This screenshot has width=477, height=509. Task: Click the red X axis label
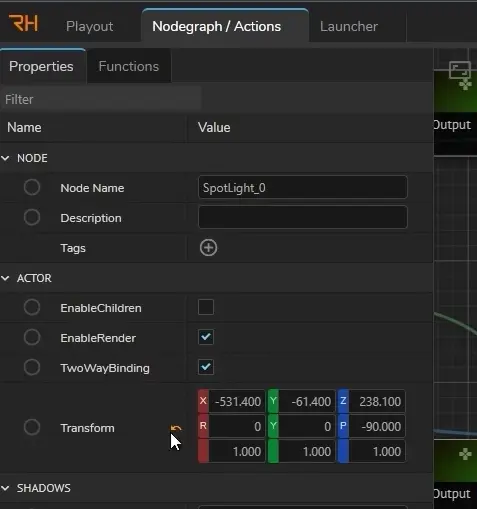coord(203,401)
